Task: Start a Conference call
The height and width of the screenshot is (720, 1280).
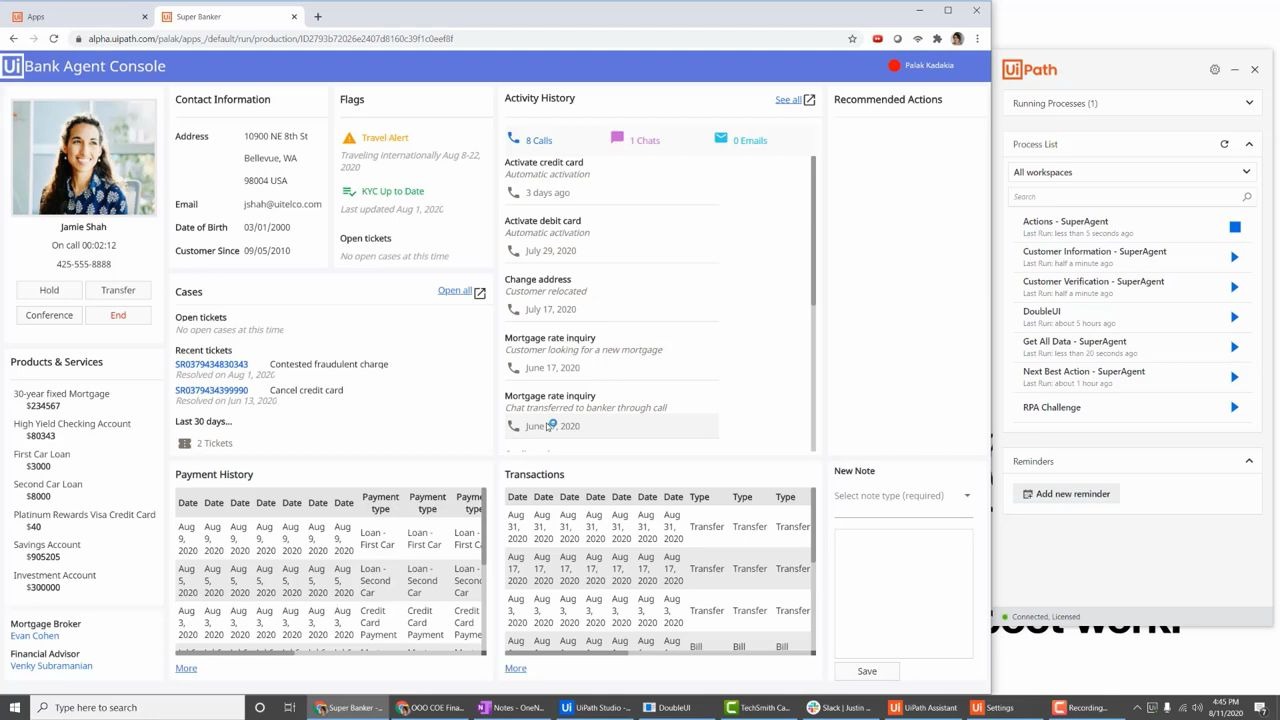Action: click(49, 315)
